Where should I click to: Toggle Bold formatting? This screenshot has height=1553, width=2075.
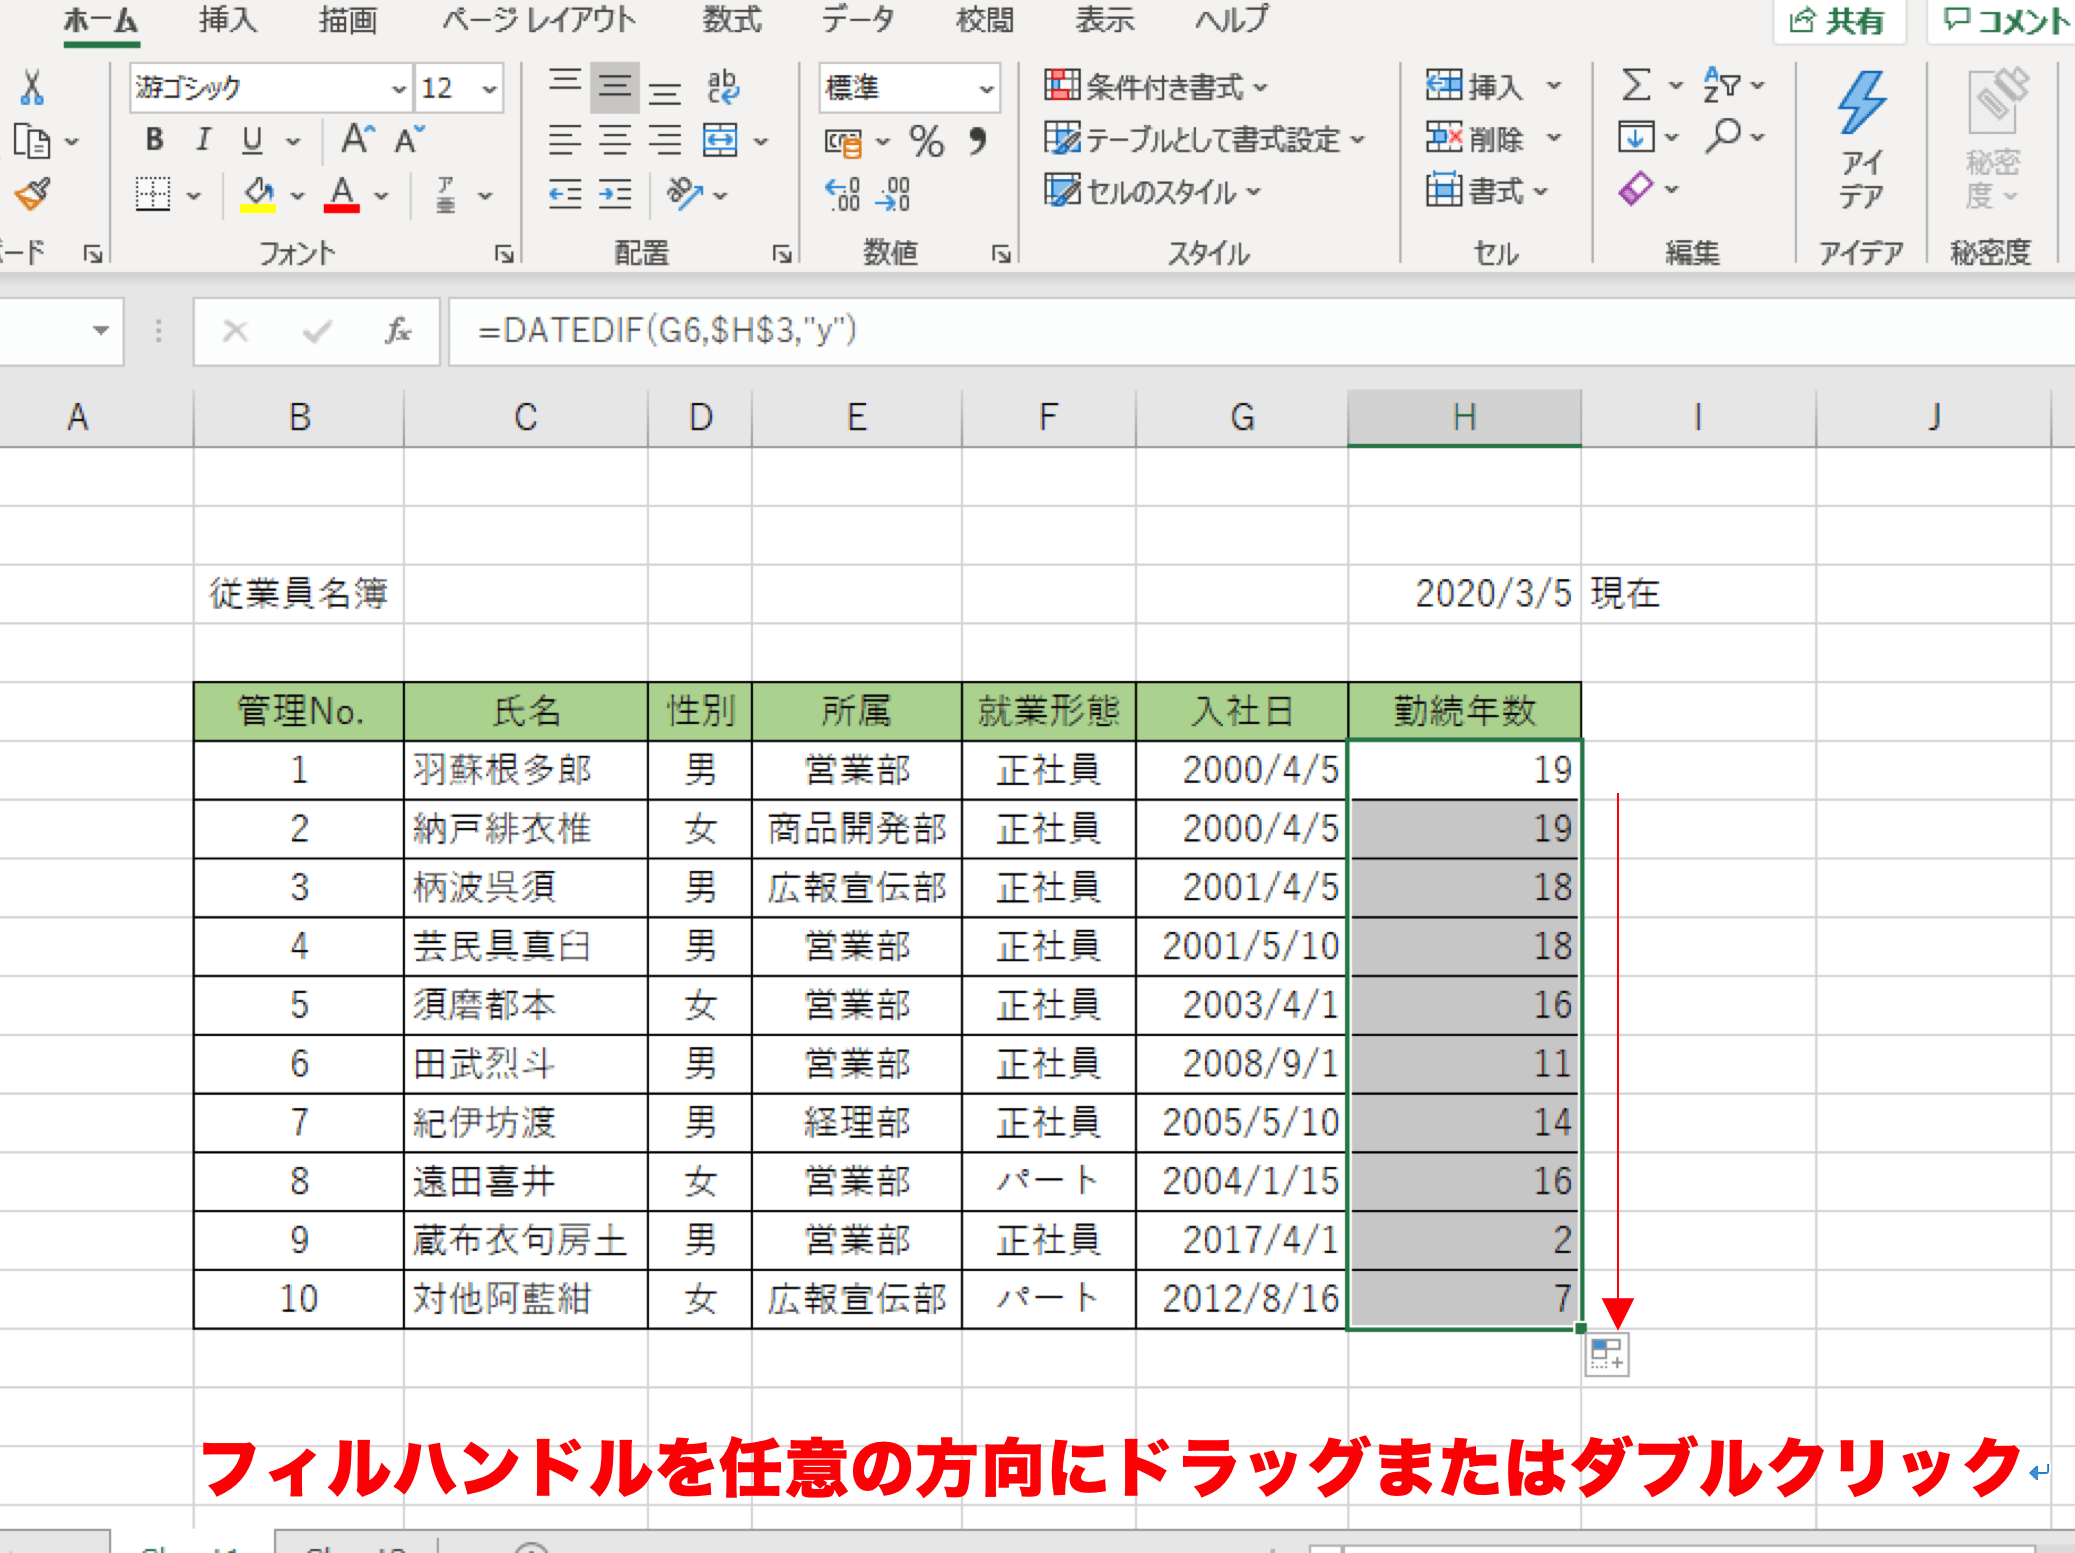(x=154, y=140)
